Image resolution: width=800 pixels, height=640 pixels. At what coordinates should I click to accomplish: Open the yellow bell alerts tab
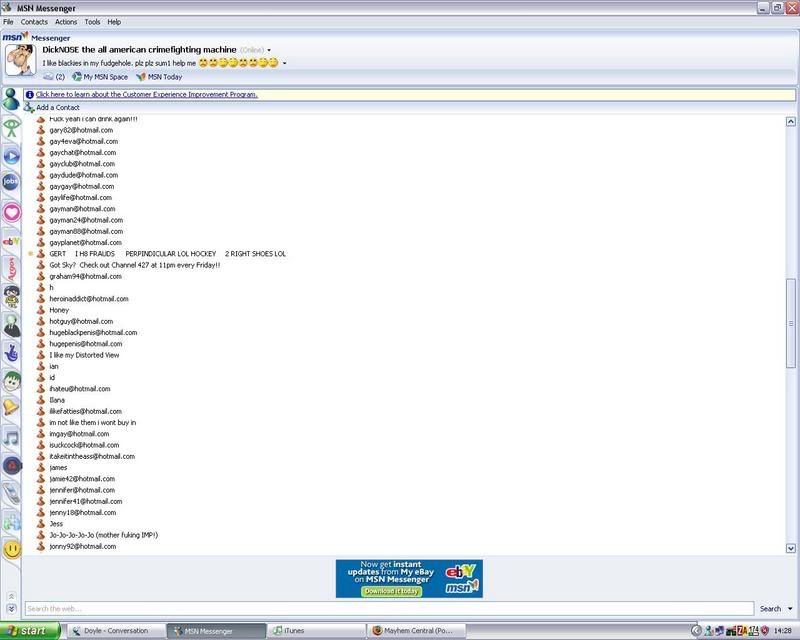pos(11,408)
